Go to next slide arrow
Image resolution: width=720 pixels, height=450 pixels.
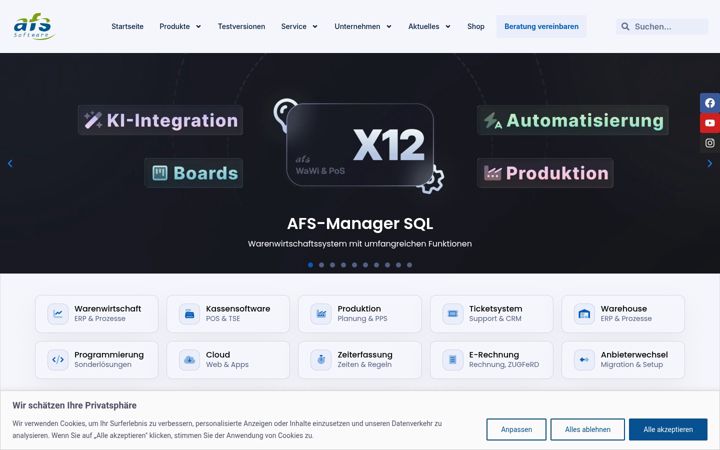tap(709, 163)
